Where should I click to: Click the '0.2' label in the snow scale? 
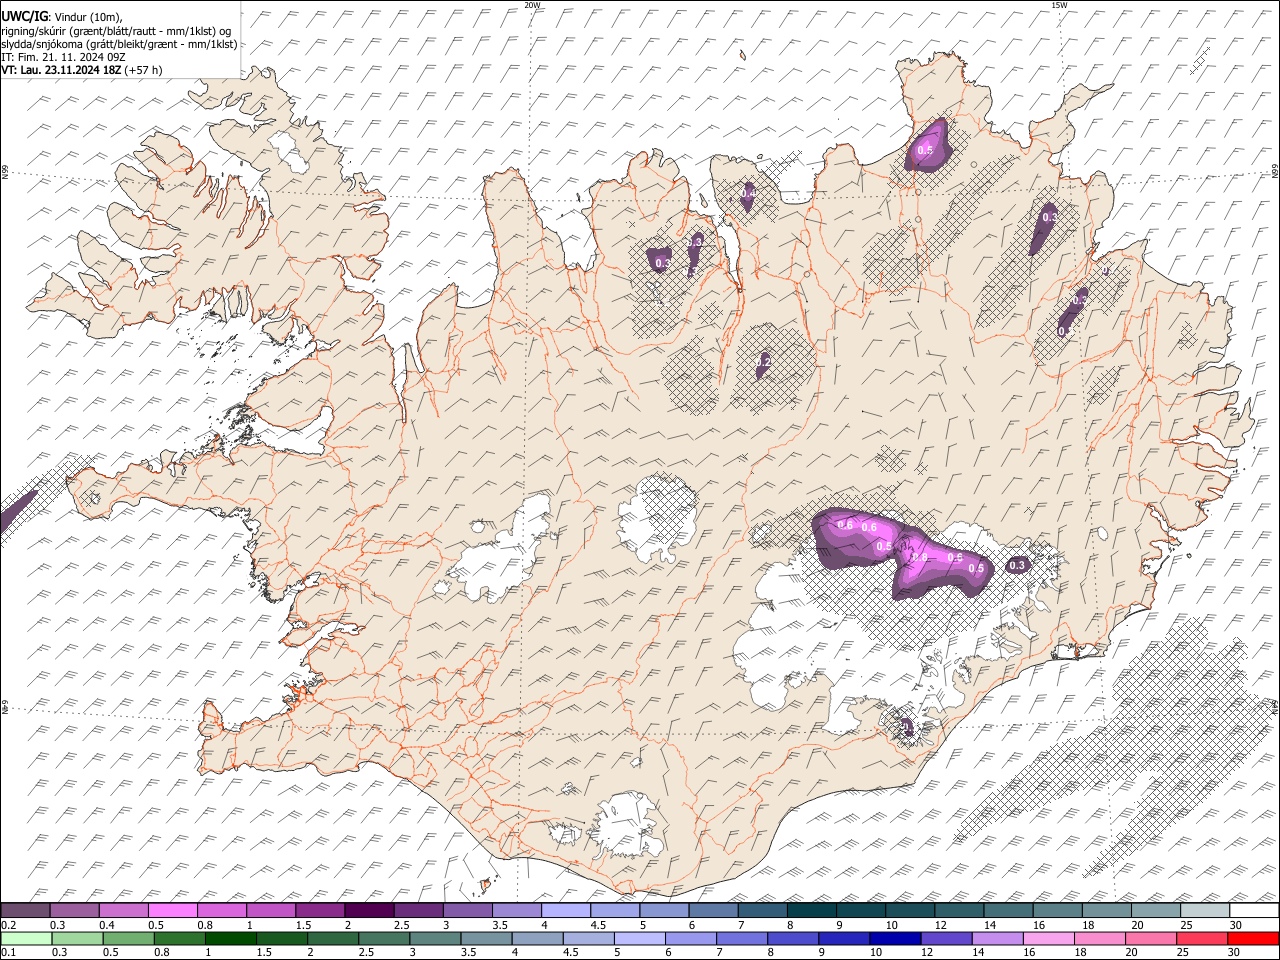point(8,925)
